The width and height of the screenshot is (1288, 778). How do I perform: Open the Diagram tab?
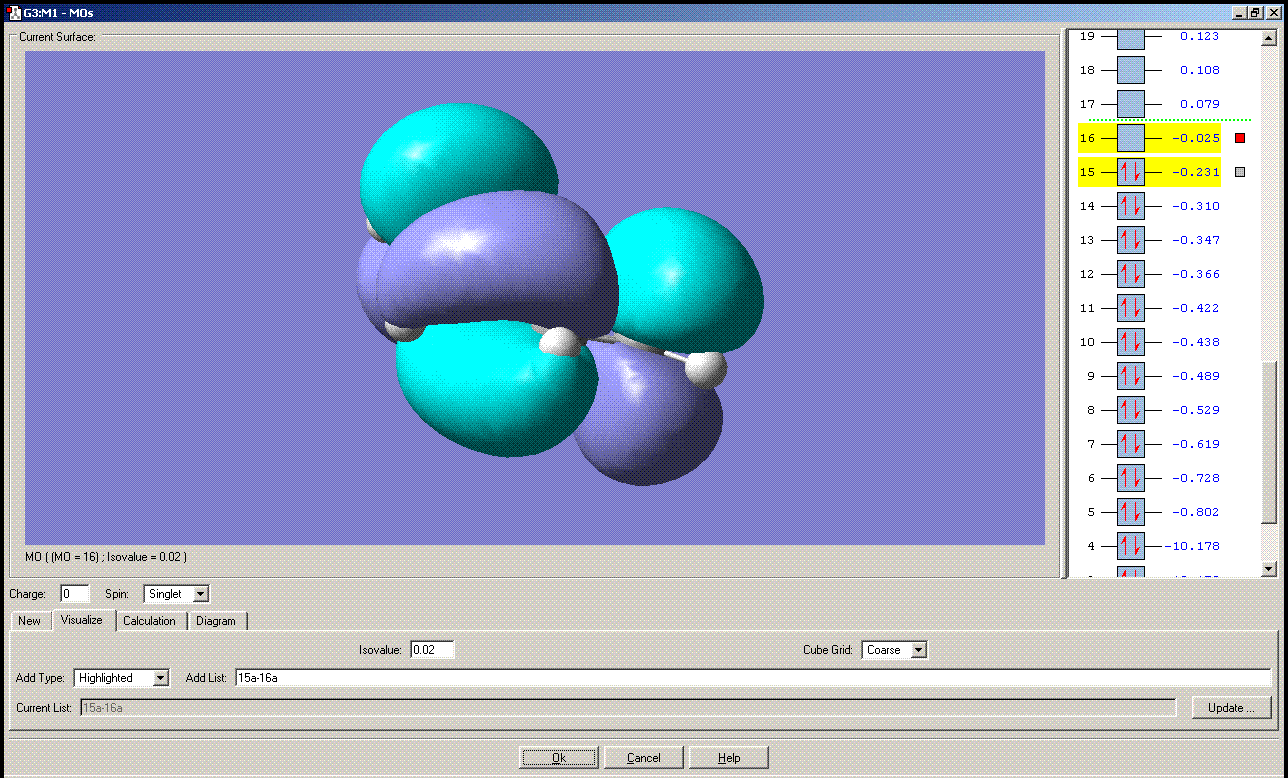216,621
